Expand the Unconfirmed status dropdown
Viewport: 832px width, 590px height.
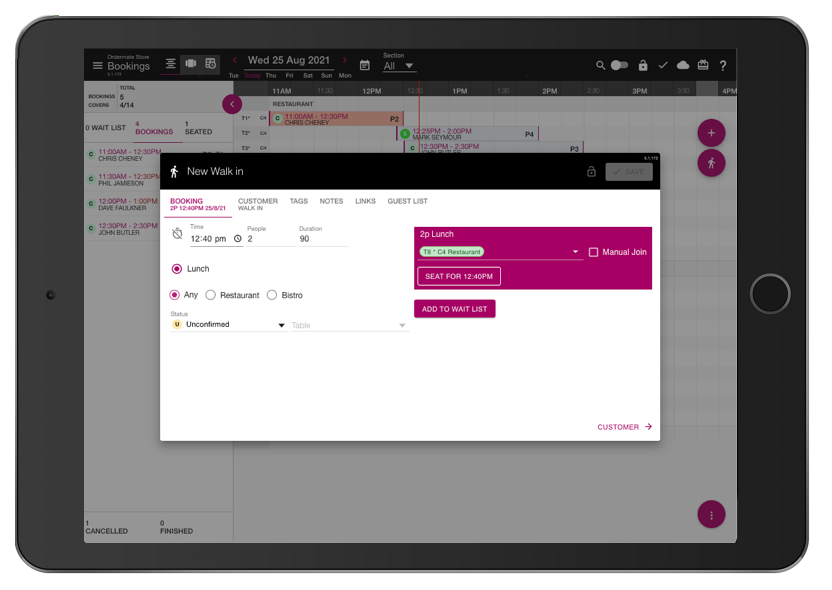point(228,325)
